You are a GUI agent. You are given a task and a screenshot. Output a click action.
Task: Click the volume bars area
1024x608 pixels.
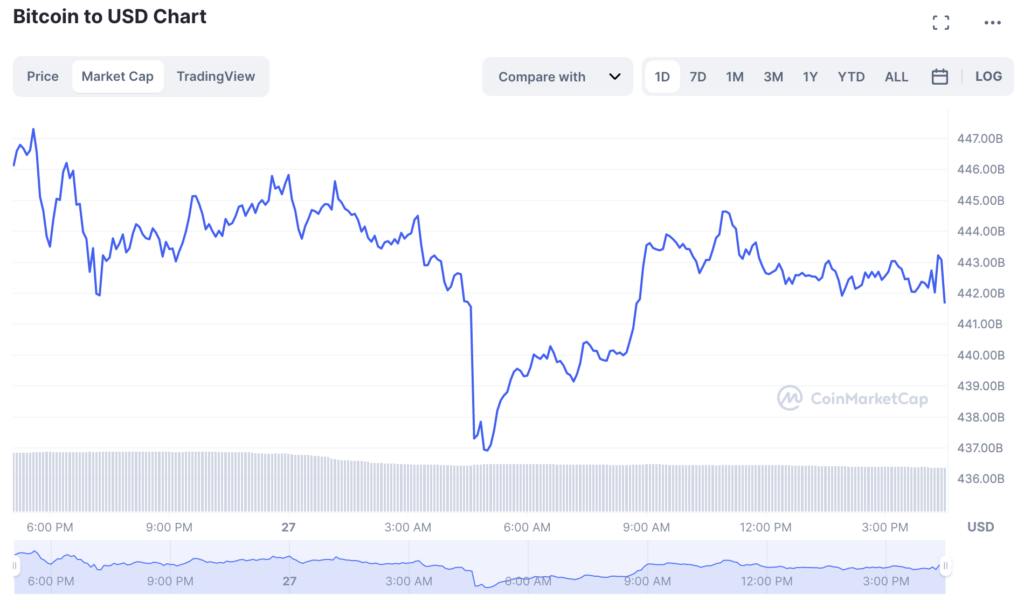tap(480, 485)
